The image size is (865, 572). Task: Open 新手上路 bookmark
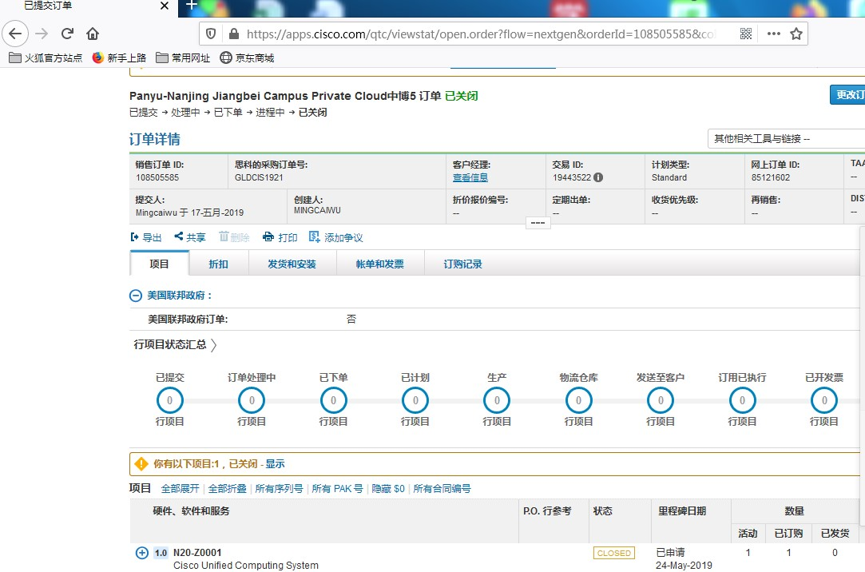point(119,58)
